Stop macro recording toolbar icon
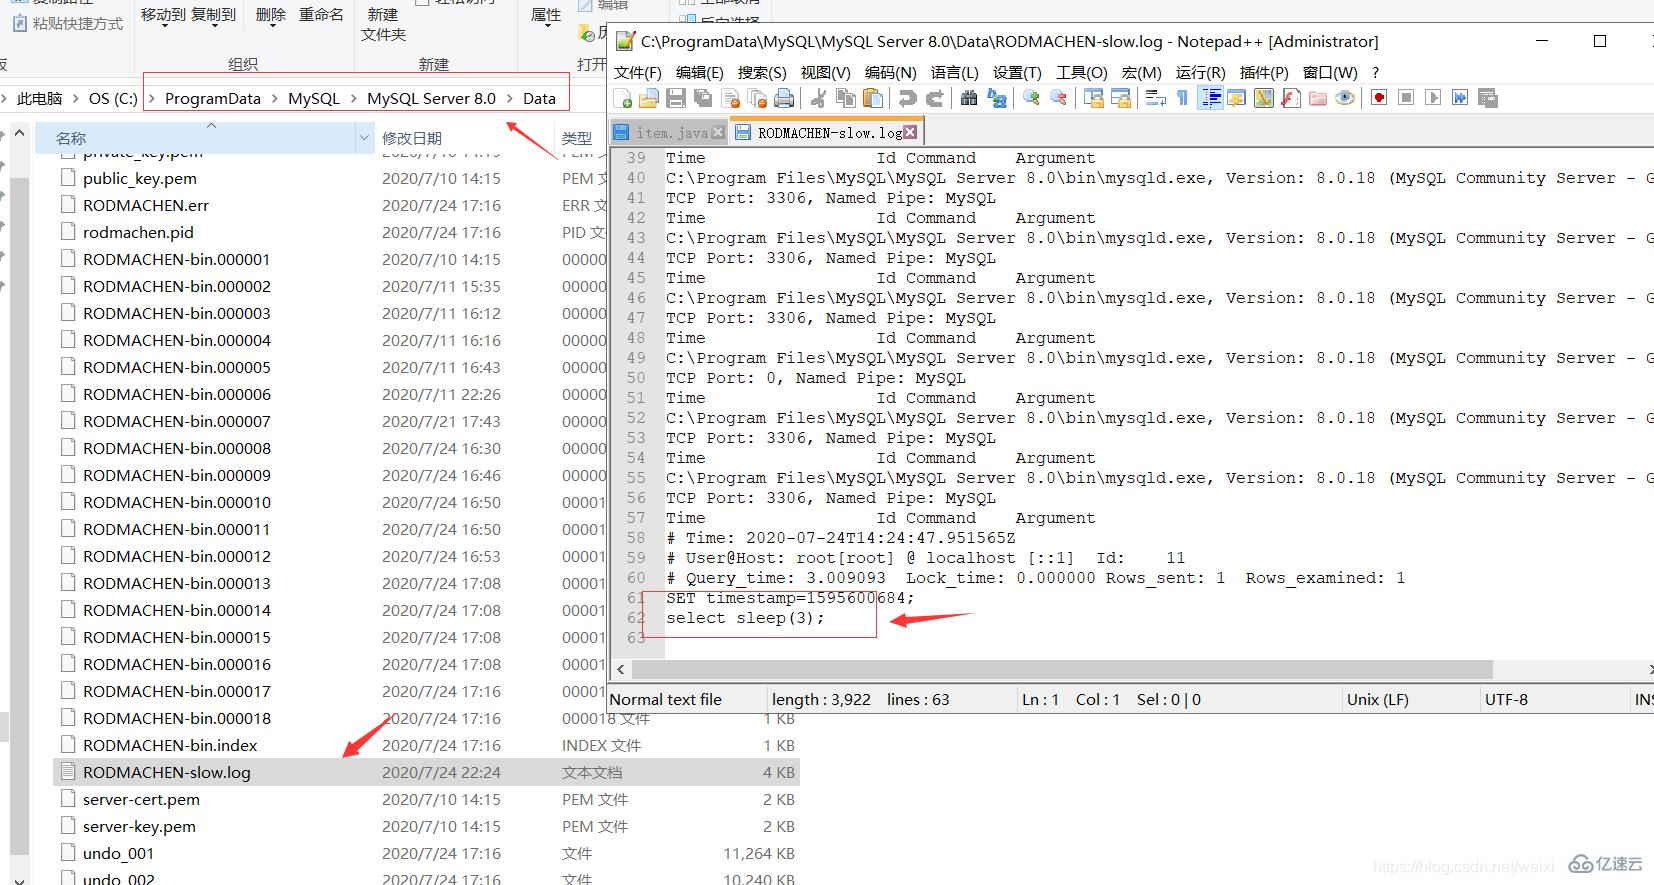 tap(1406, 98)
